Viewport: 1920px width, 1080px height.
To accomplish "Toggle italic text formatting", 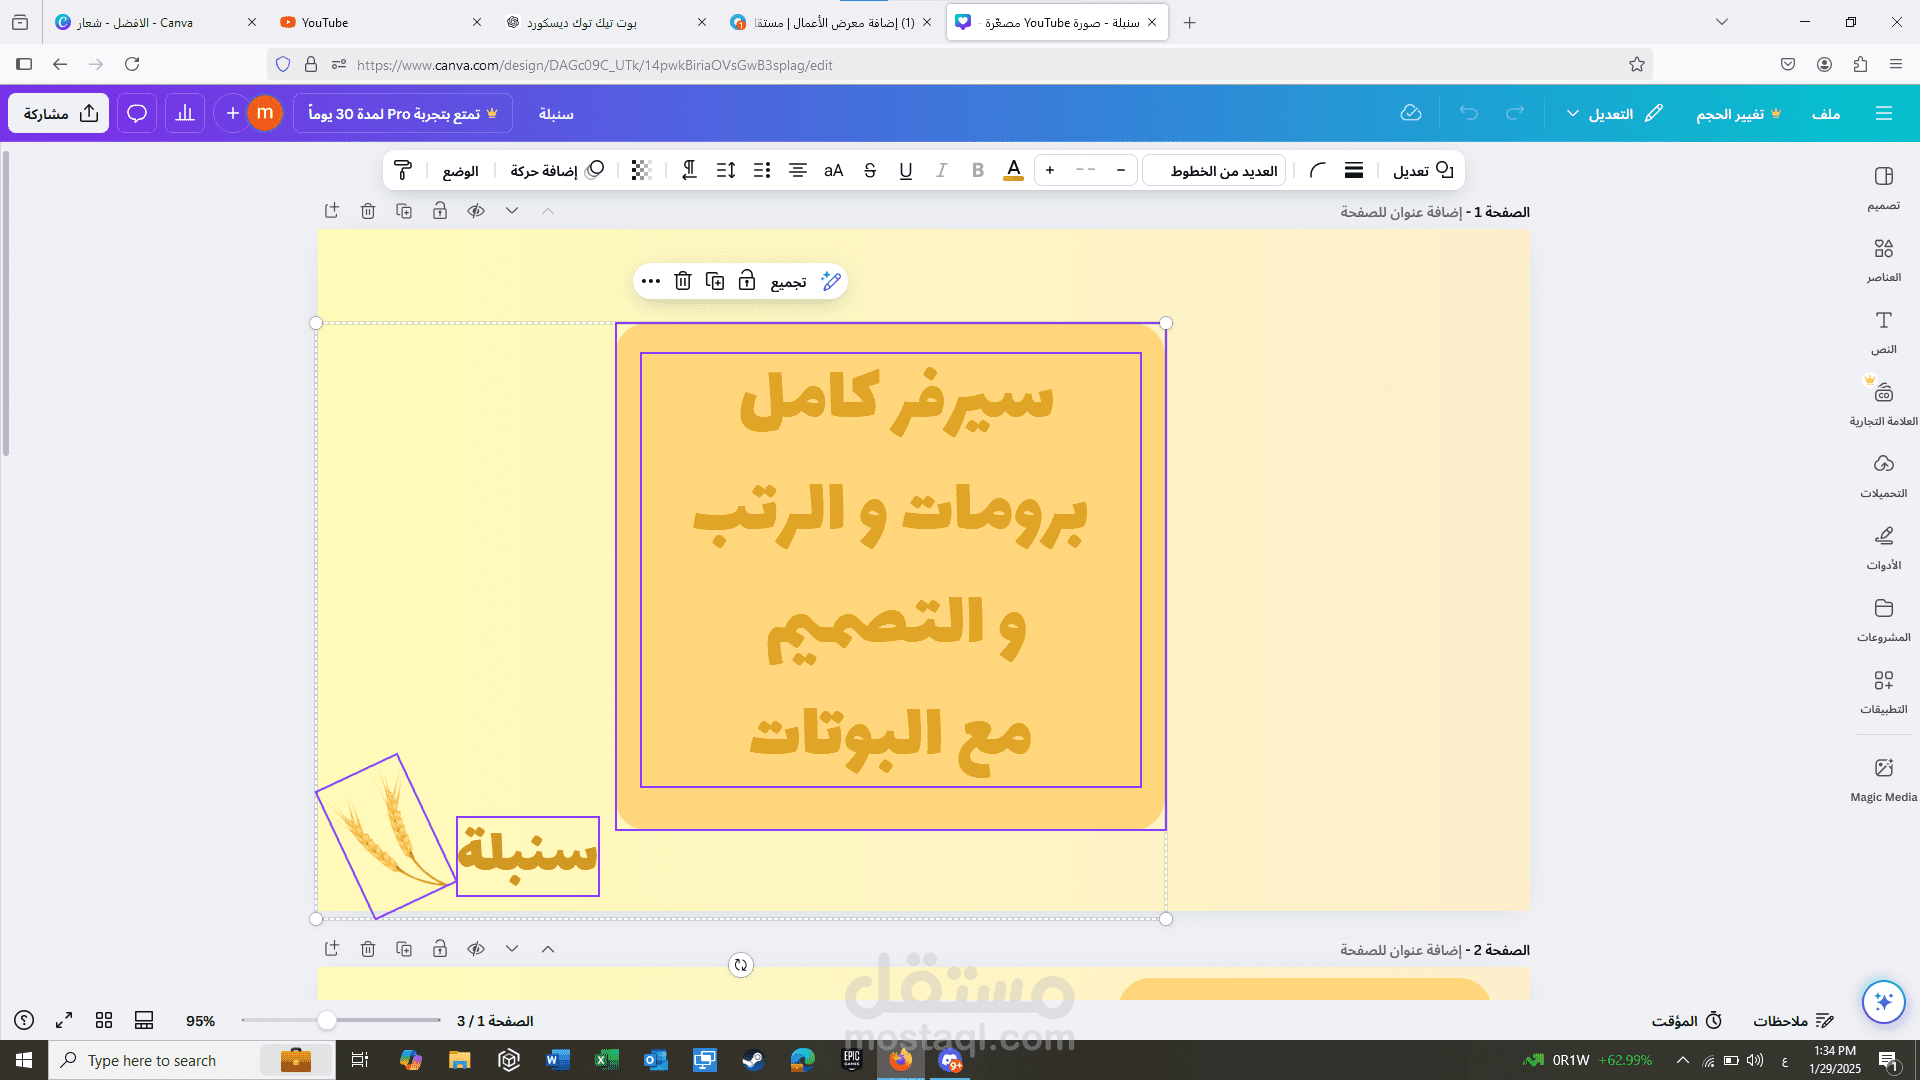I will (x=941, y=170).
